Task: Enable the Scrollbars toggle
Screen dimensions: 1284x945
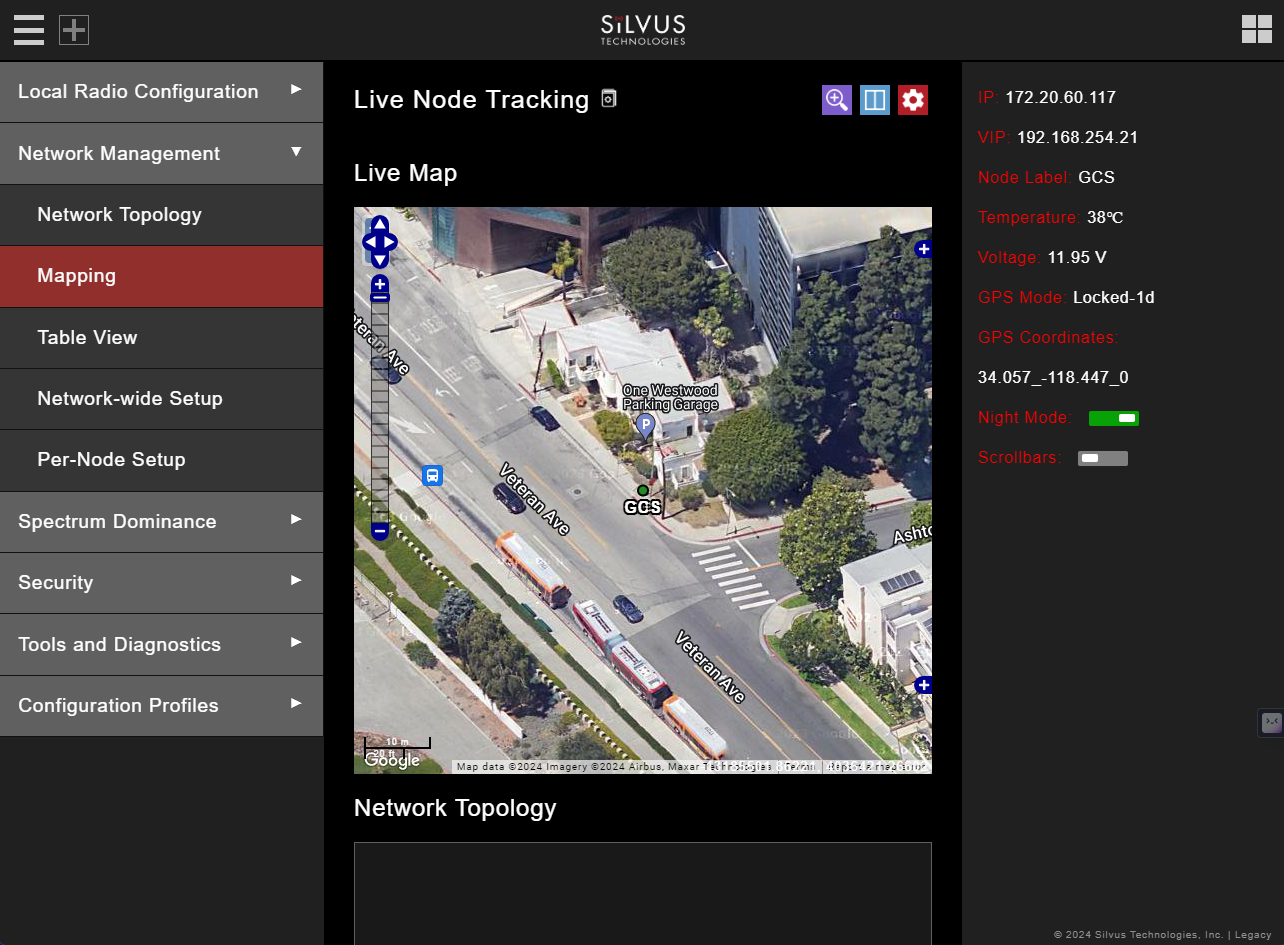Action: [1102, 457]
